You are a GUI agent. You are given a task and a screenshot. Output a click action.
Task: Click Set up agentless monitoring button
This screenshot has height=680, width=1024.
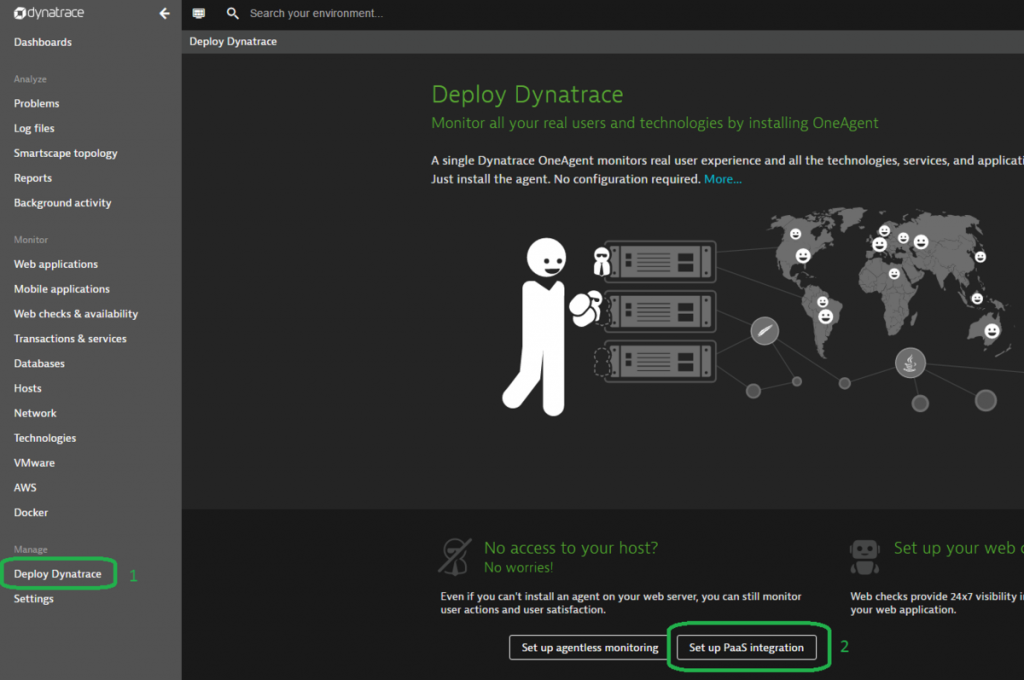click(590, 647)
